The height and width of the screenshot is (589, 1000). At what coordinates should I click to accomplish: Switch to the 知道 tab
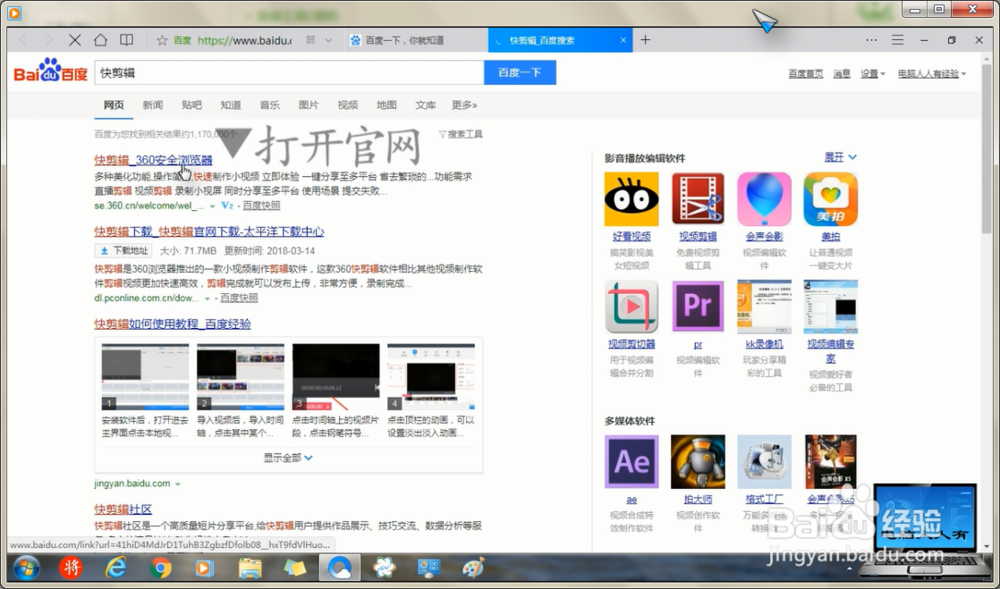tap(230, 105)
